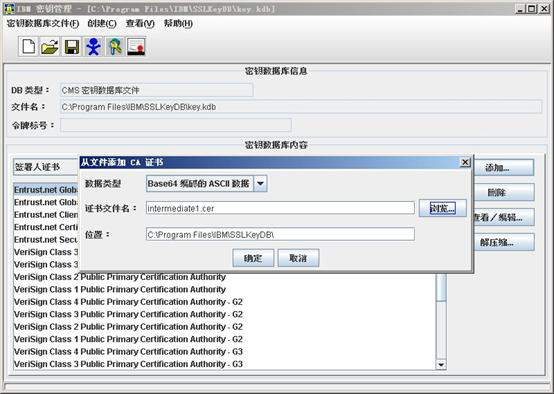The width and height of the screenshot is (554, 394).
Task: Click the 添加... button in main window
Action: pyautogui.click(x=503, y=167)
